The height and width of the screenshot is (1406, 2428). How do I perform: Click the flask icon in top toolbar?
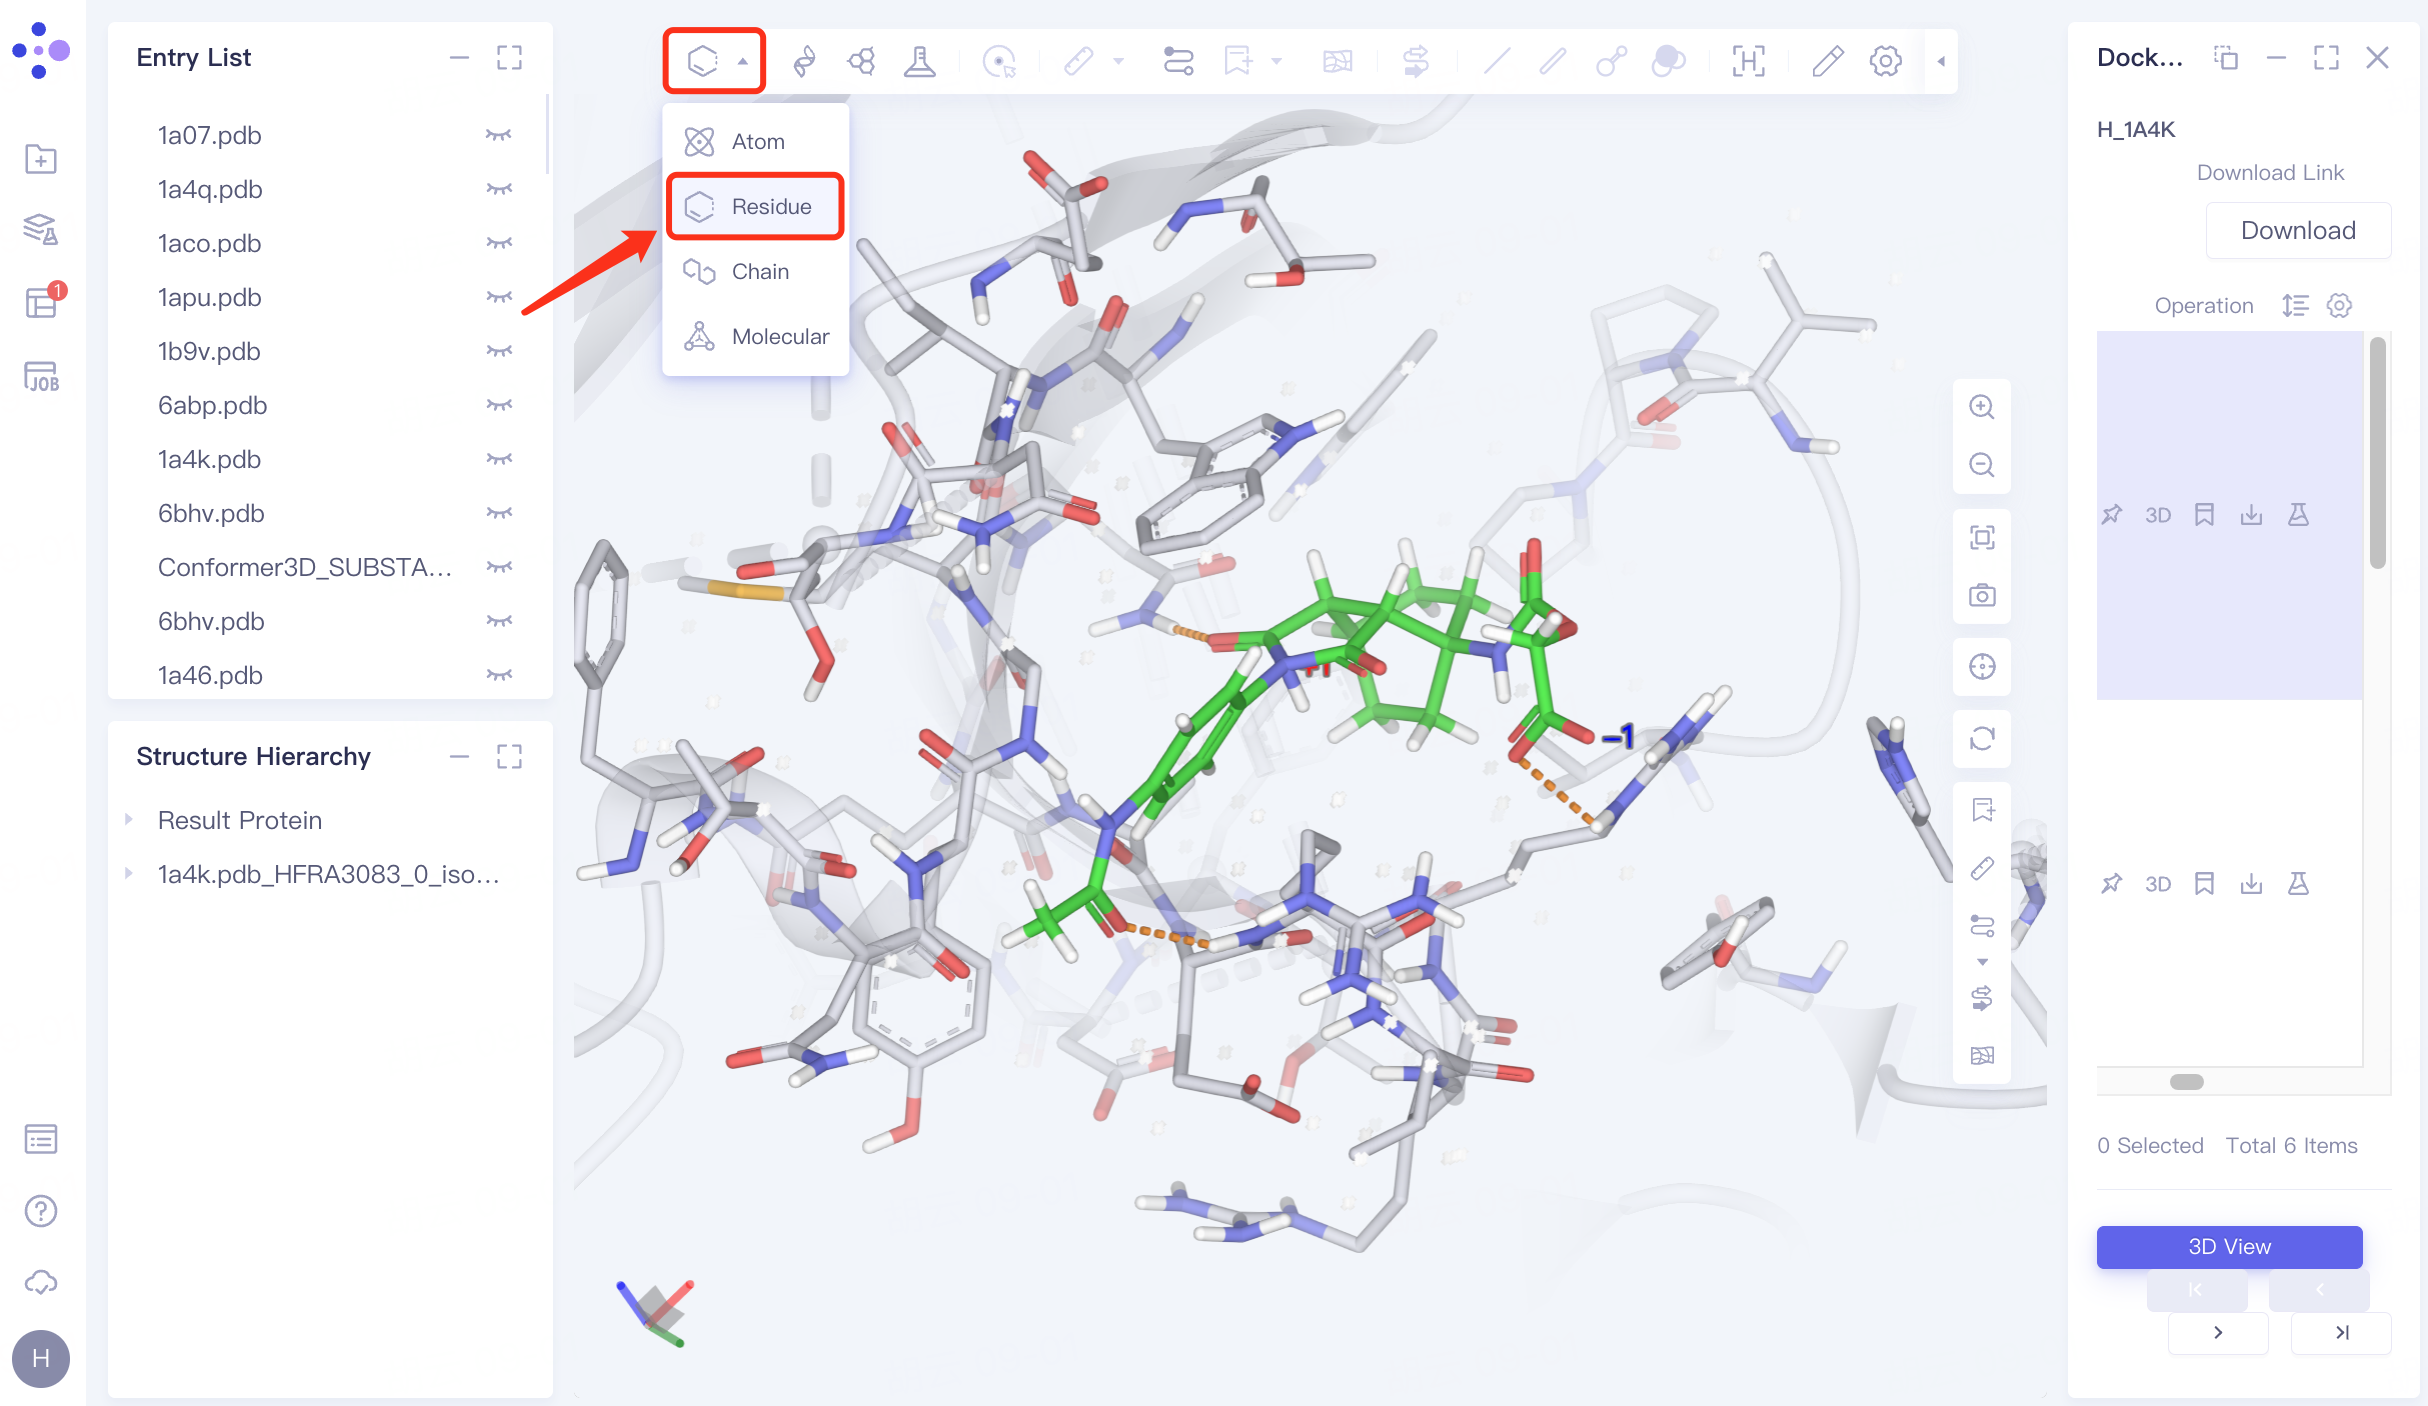tap(919, 61)
